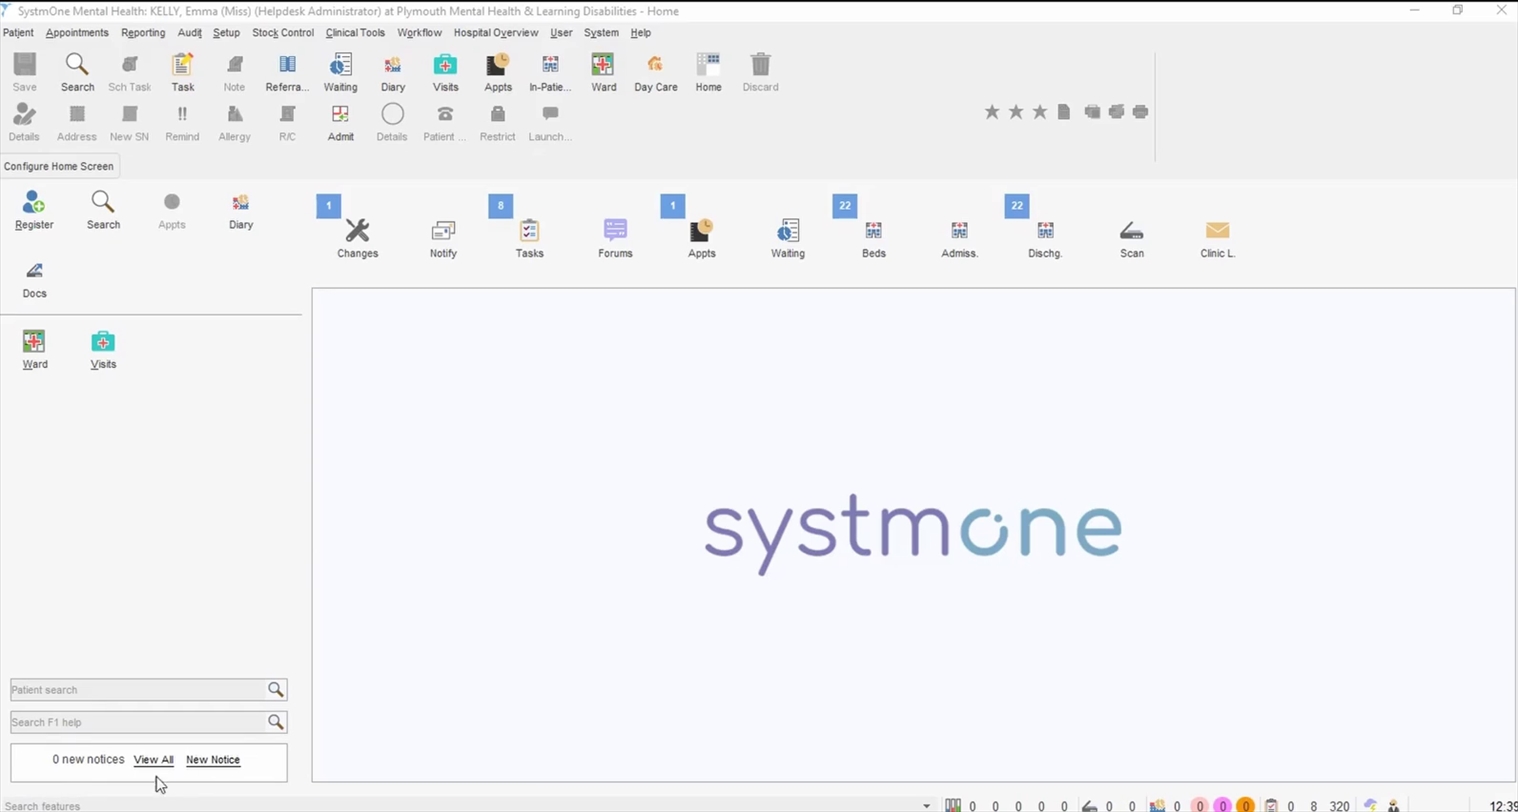Open the Admiss. home screen icon
1518x812 pixels.
point(959,239)
